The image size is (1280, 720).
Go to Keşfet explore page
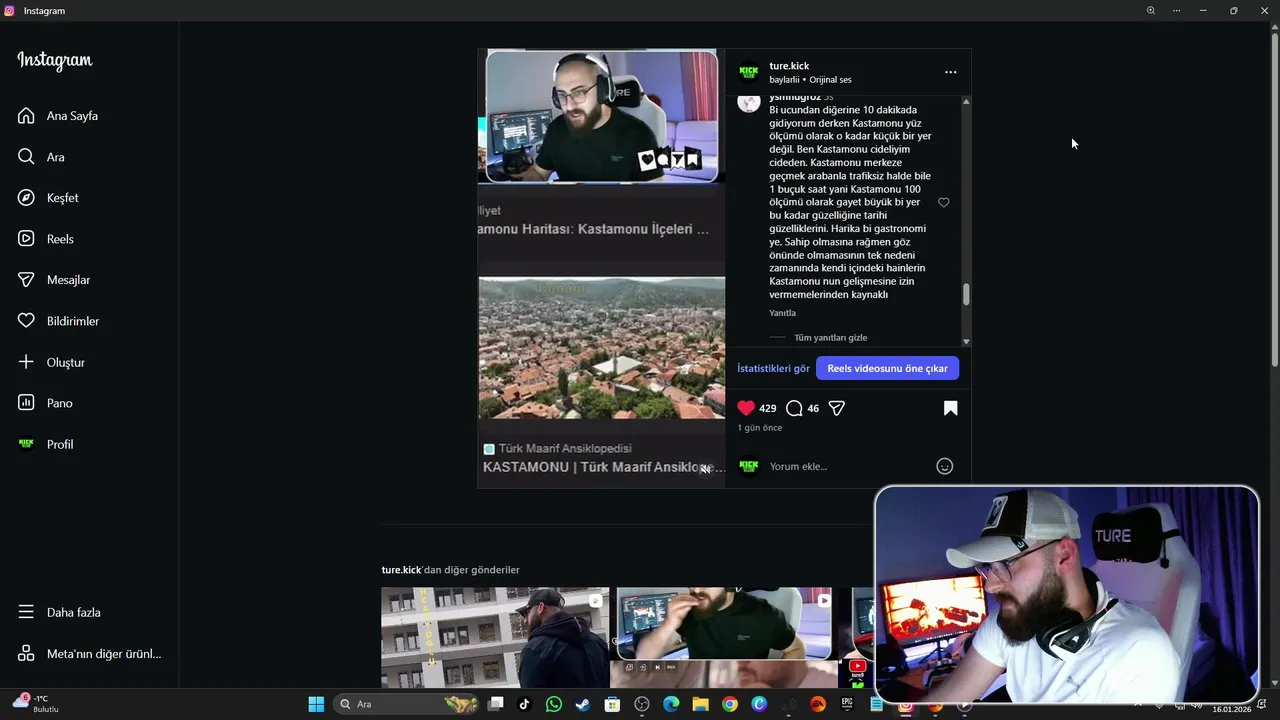(48, 198)
